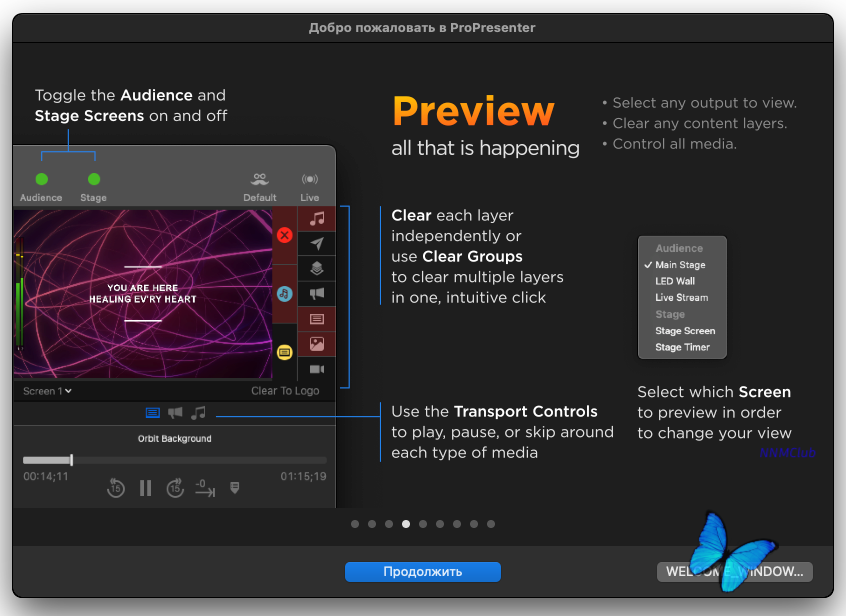Click Clear To Logo
Image resolution: width=846 pixels, height=616 pixels.
coord(285,391)
